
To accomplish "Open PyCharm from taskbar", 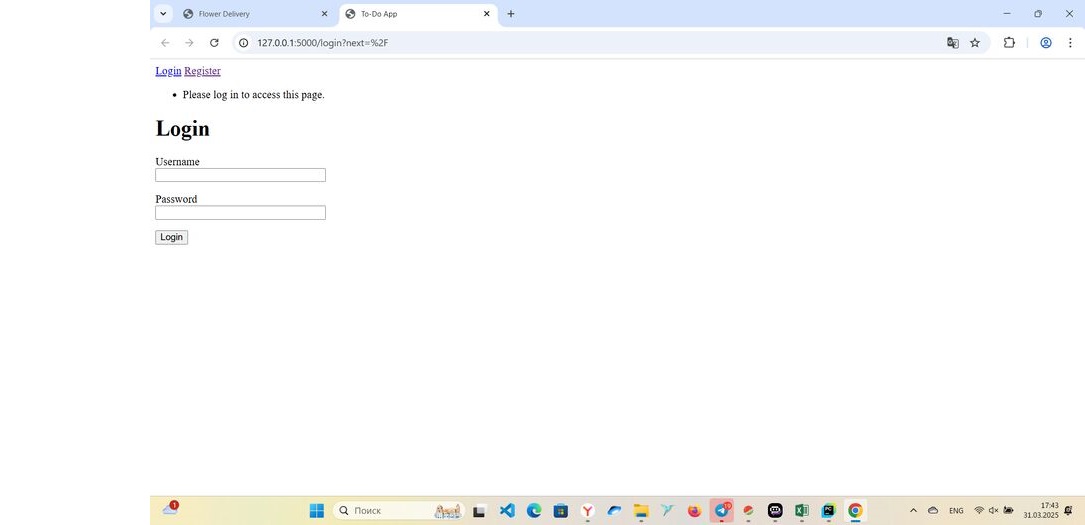I will tap(828, 510).
